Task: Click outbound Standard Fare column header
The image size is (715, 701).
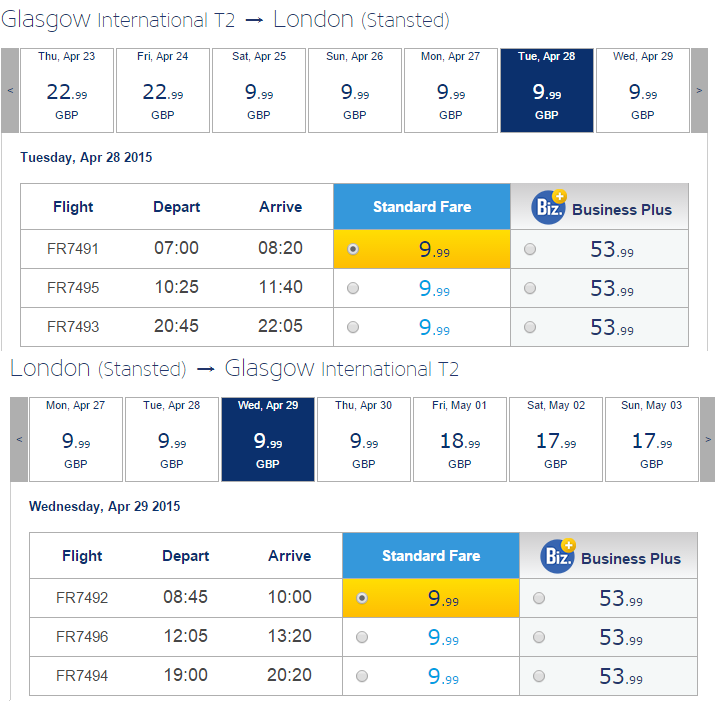Action: click(422, 207)
